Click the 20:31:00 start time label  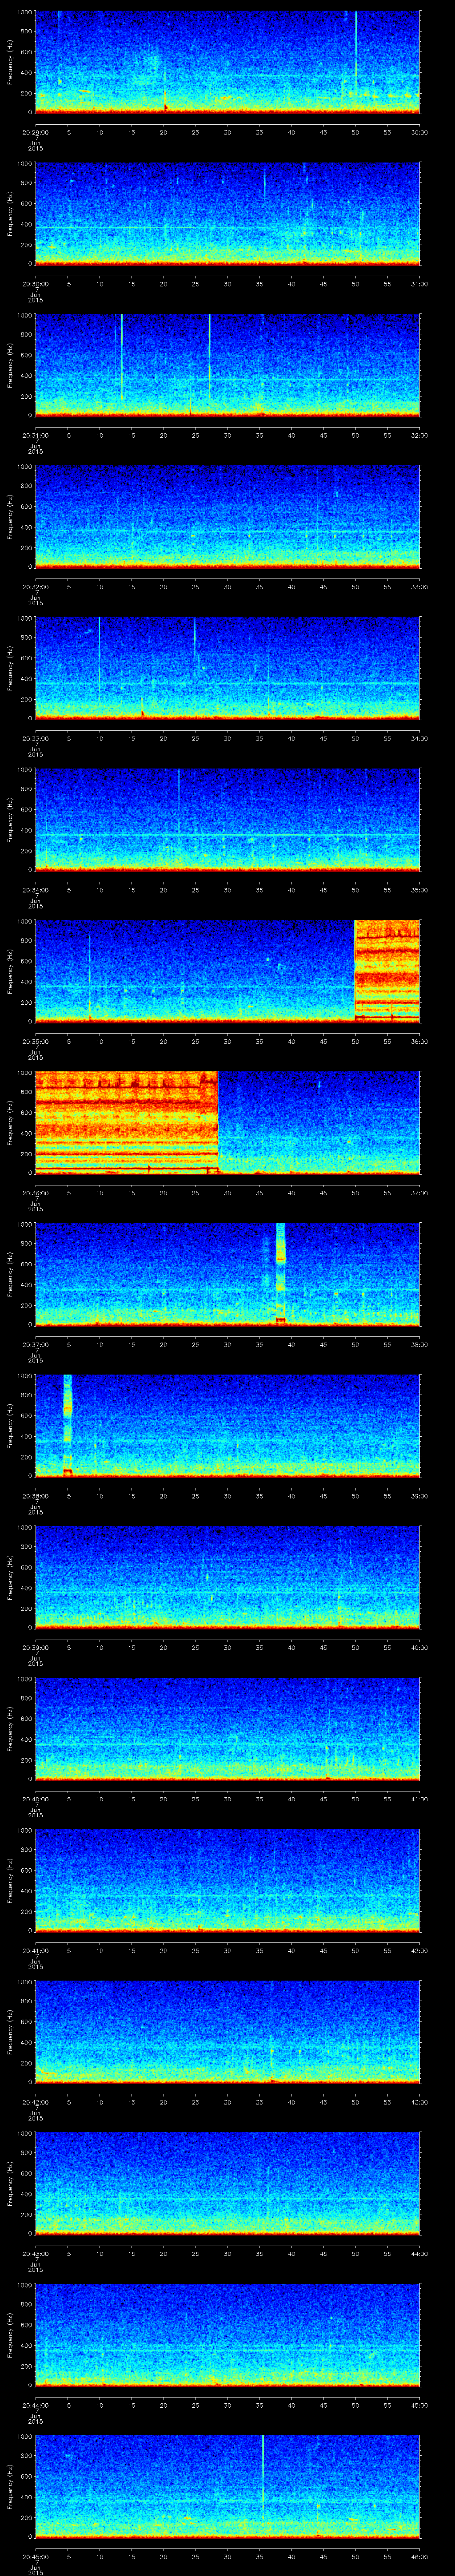(x=35, y=435)
